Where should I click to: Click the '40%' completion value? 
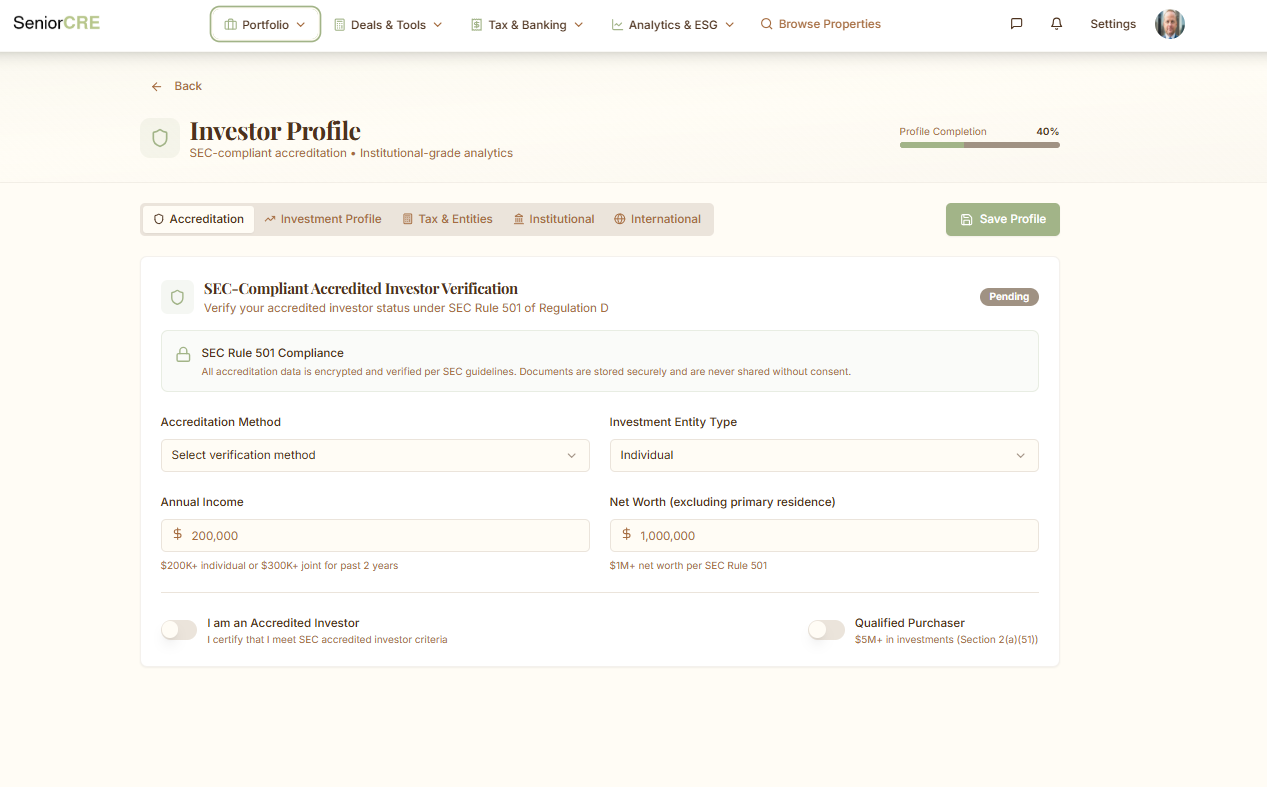[1048, 132]
